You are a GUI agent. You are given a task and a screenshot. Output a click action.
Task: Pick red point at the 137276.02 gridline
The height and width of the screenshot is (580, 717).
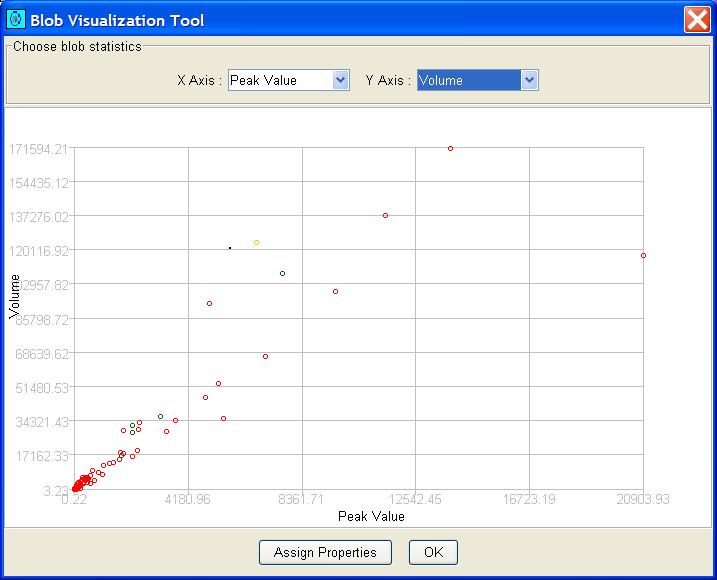tap(385, 215)
